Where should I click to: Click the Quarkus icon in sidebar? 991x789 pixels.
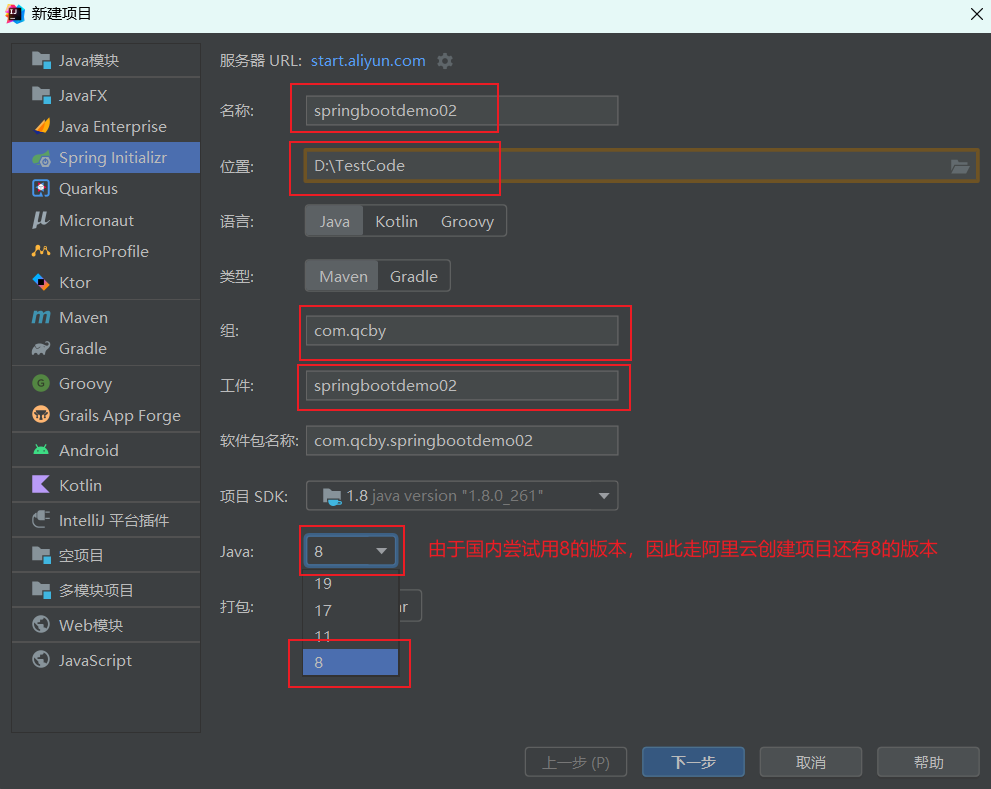click(x=41, y=188)
